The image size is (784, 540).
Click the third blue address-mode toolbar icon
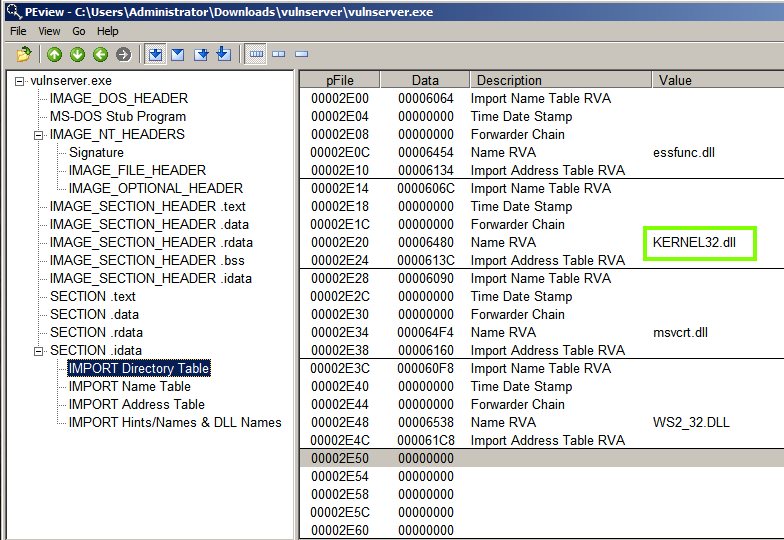pos(201,54)
